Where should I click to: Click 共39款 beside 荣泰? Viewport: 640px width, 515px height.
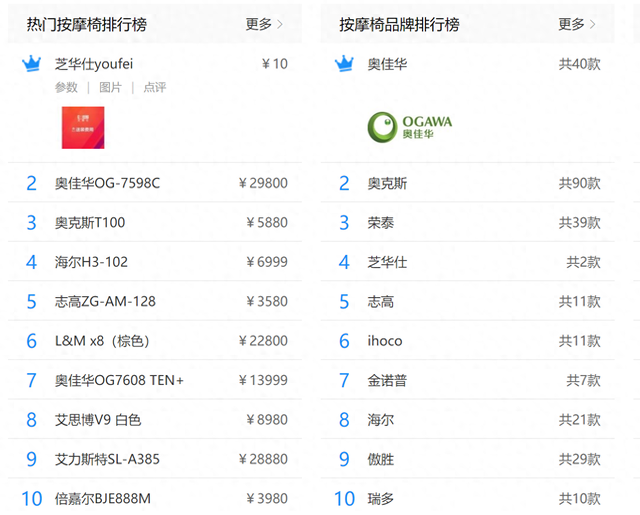(x=580, y=223)
